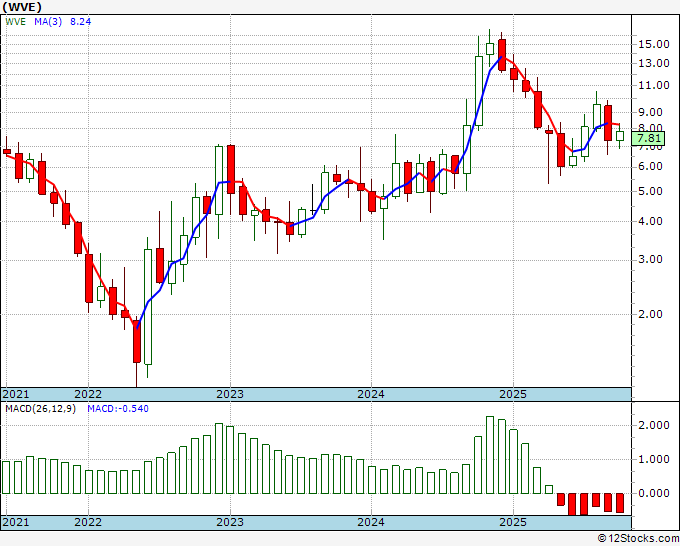680x546 pixels.
Task: Click the current price tag 7.81
Action: click(649, 138)
